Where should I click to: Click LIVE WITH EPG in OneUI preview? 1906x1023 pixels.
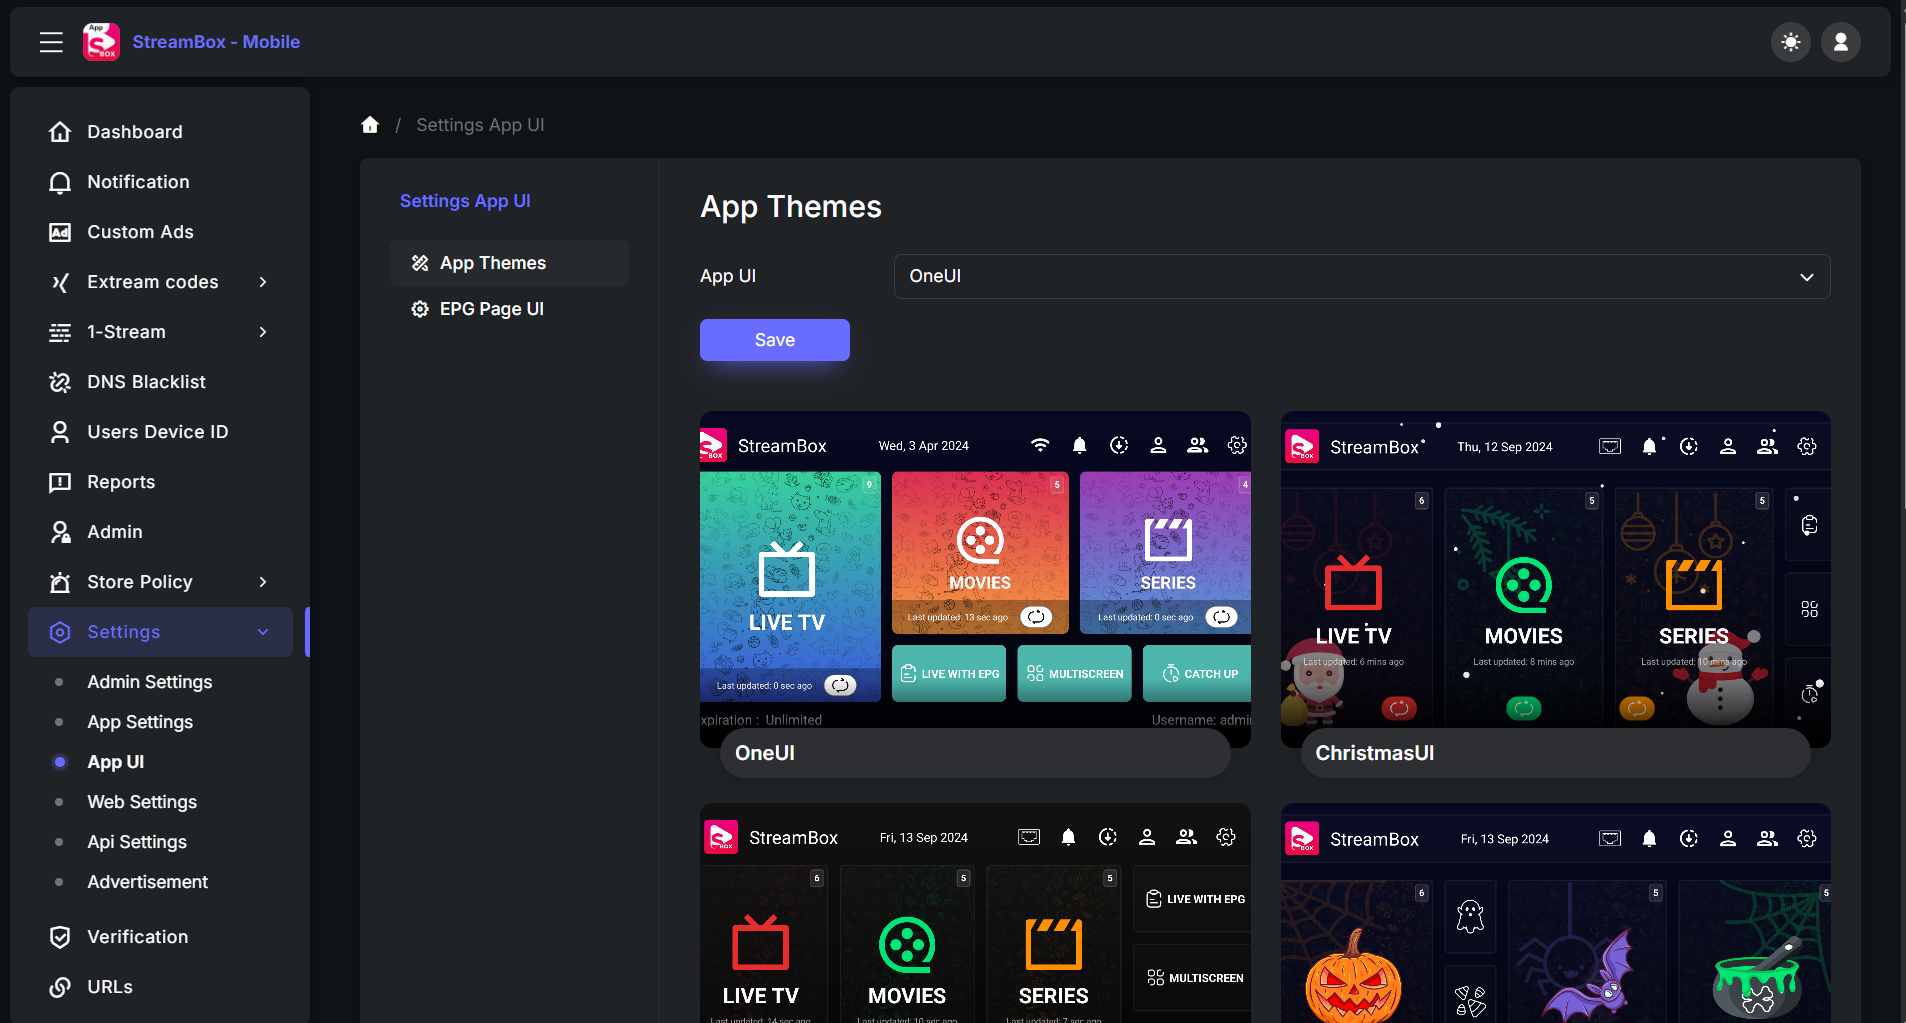pos(949,674)
